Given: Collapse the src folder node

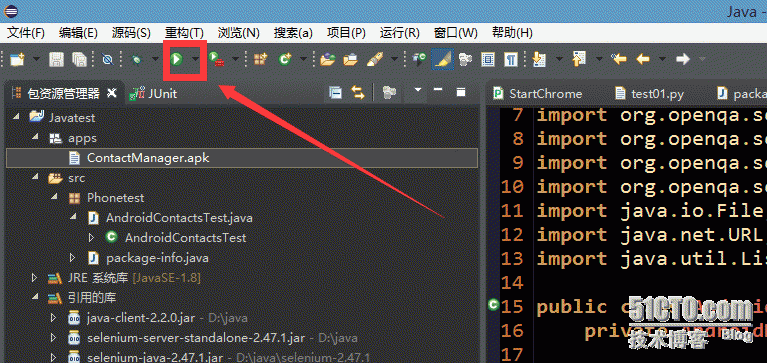Looking at the screenshot, I should (x=35, y=178).
